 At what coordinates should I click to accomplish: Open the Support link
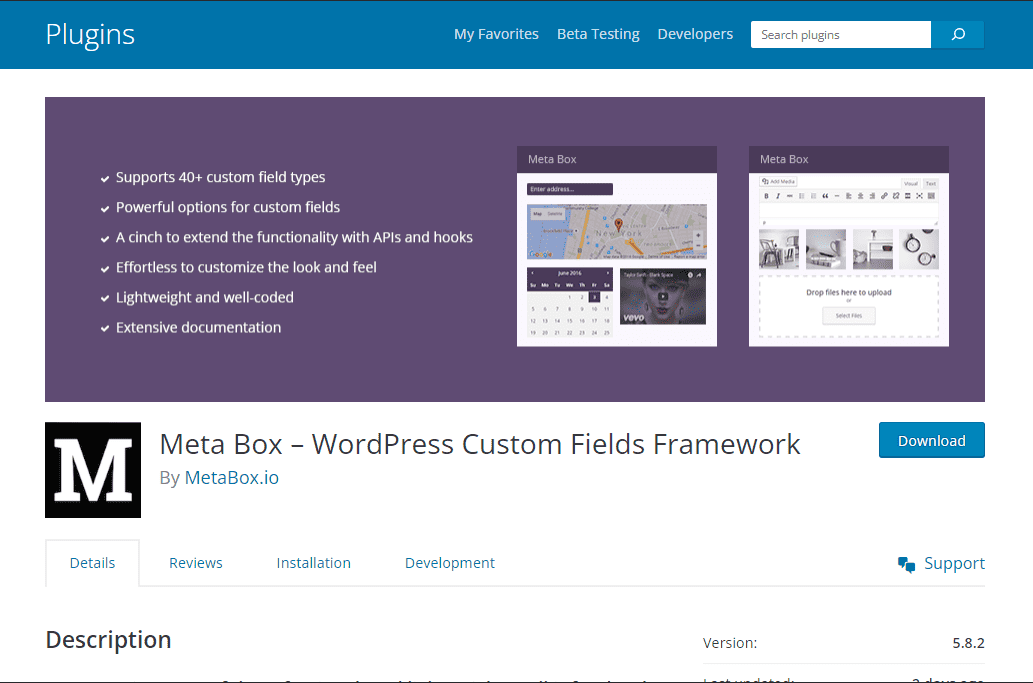point(954,564)
